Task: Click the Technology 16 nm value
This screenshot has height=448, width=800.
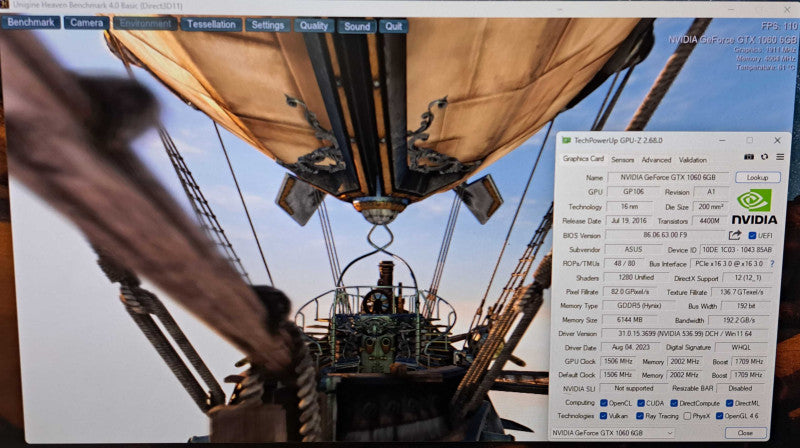Action: point(629,207)
